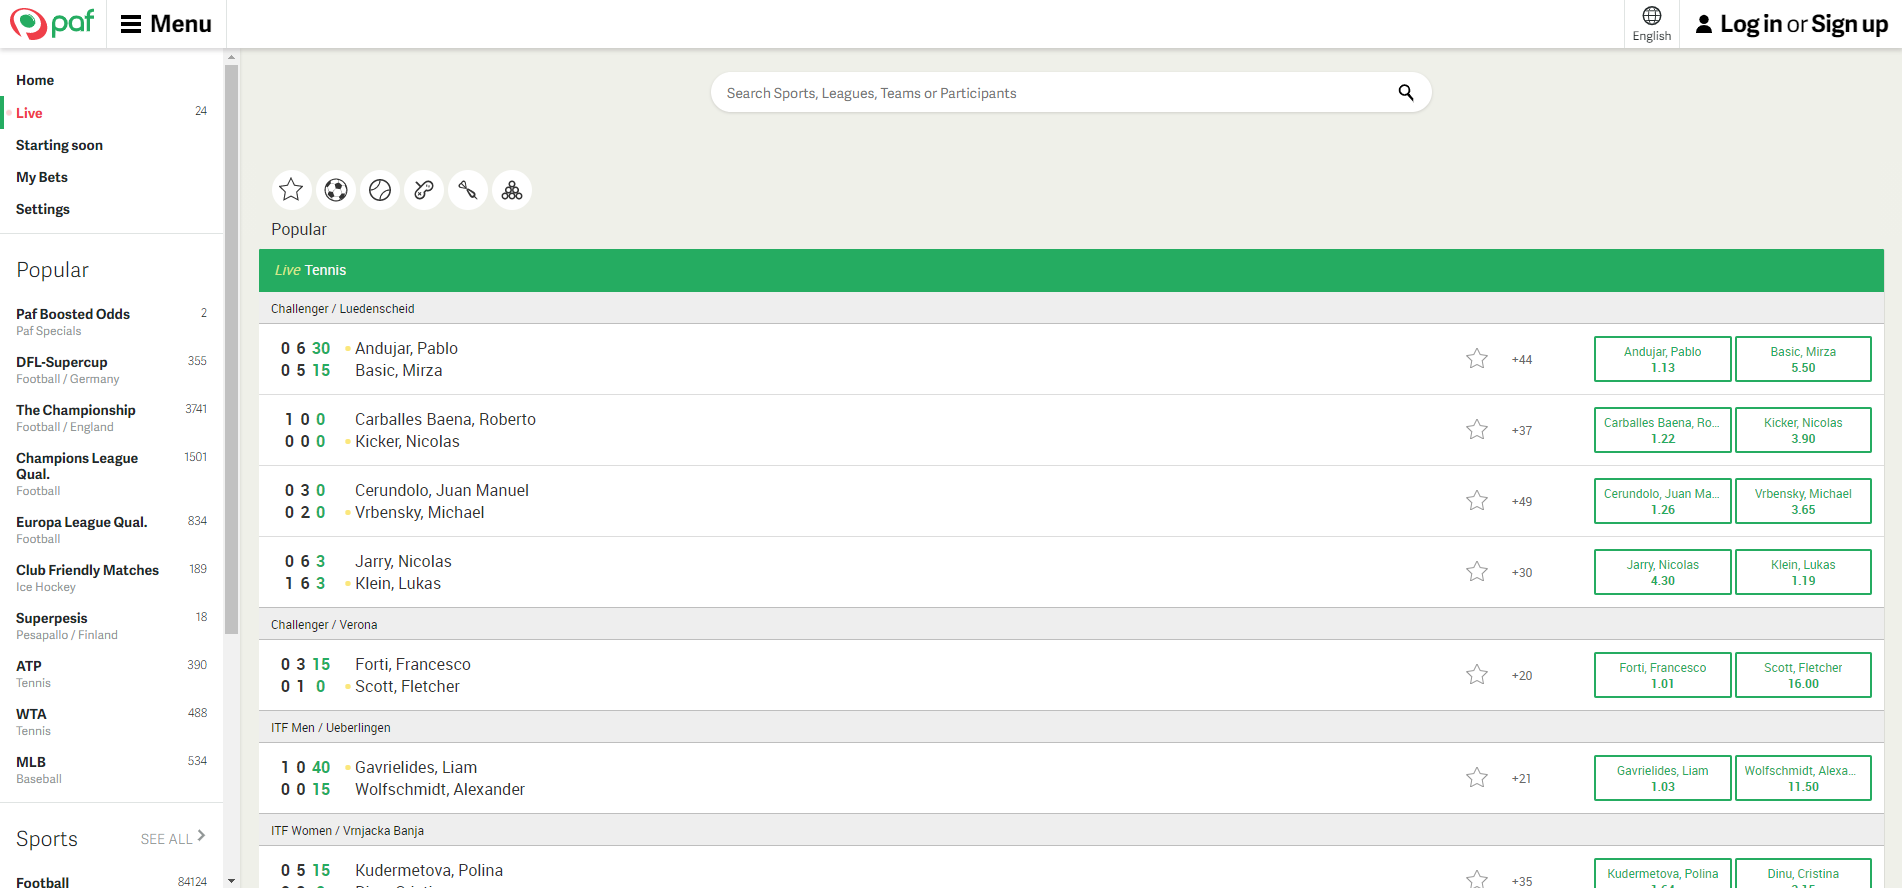
Task: Favorite the Gavrielides vs Wolfschmidt match
Action: tap(1477, 778)
